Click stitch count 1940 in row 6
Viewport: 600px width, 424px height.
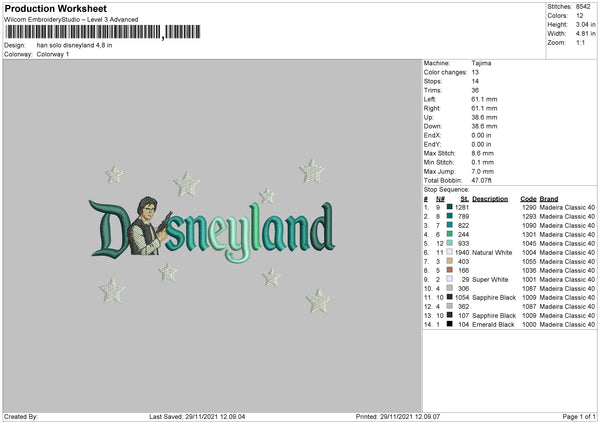[462, 252]
